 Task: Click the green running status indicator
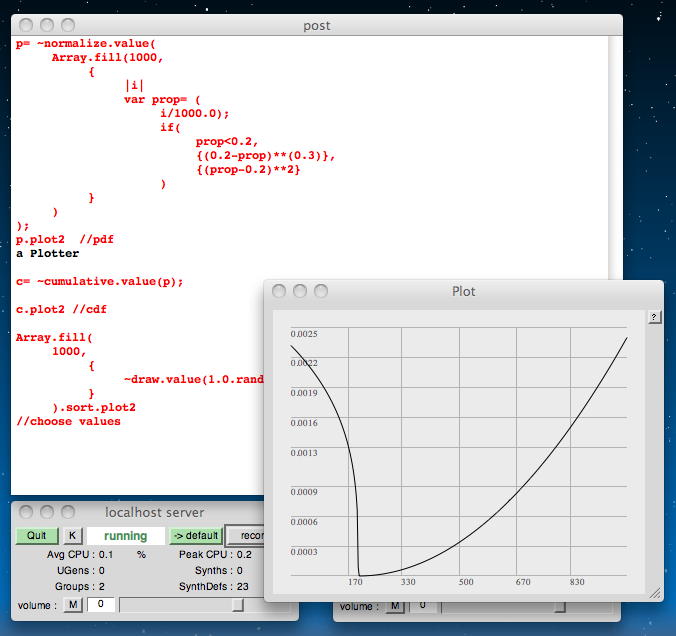(125, 536)
